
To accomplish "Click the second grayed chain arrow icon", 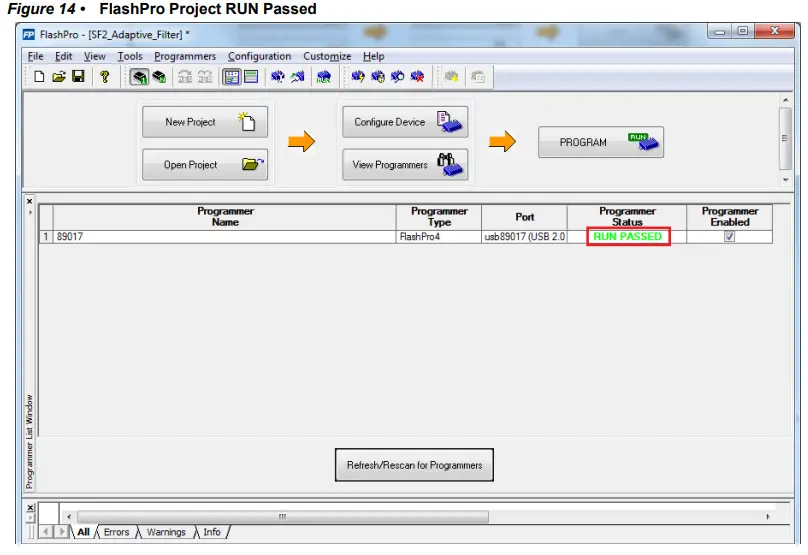I will click(205, 77).
